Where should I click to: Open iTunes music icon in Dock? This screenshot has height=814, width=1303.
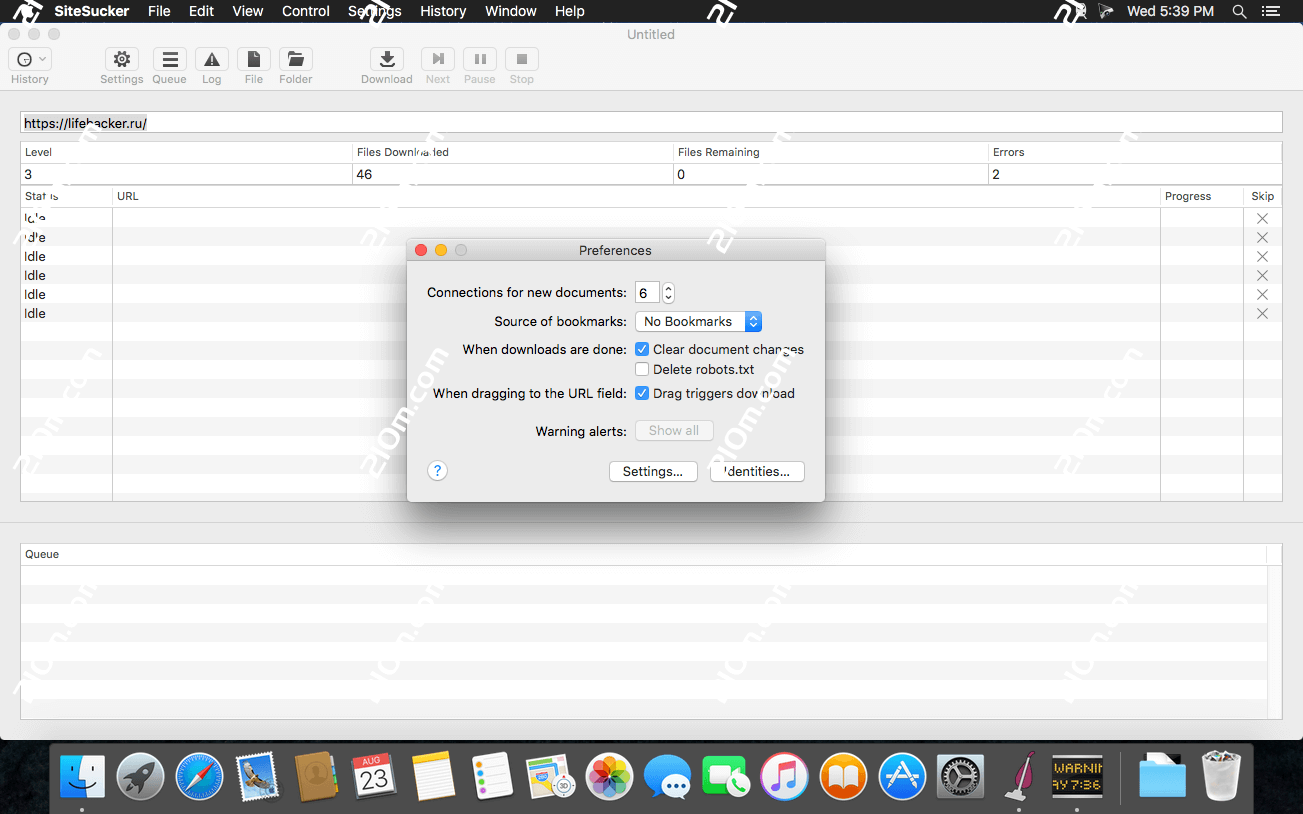click(x=784, y=776)
